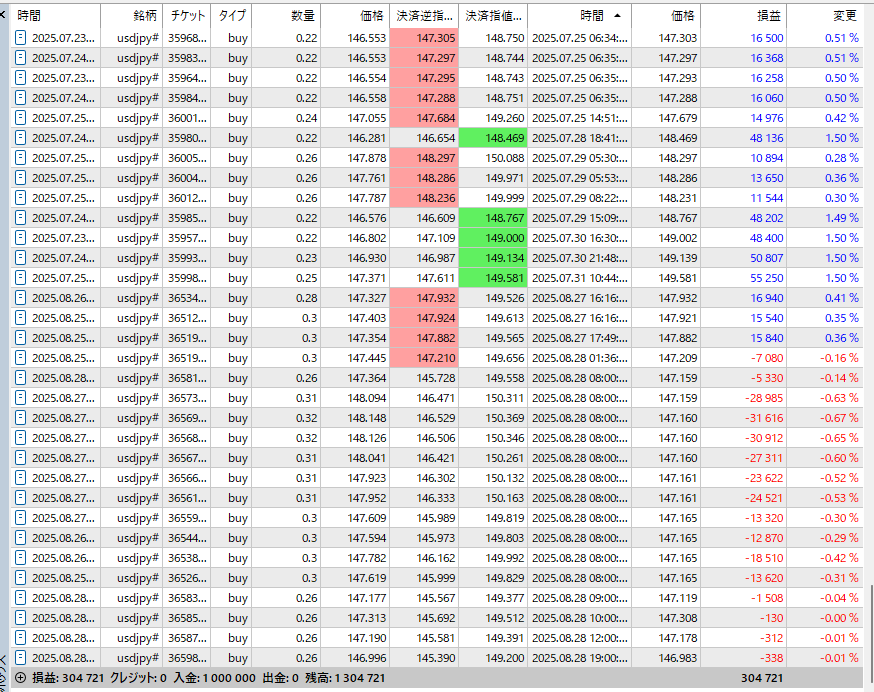The width and height of the screenshot is (874, 692).
Task: Select the pink stop-loss cell 147.924
Action: [x=424, y=318]
